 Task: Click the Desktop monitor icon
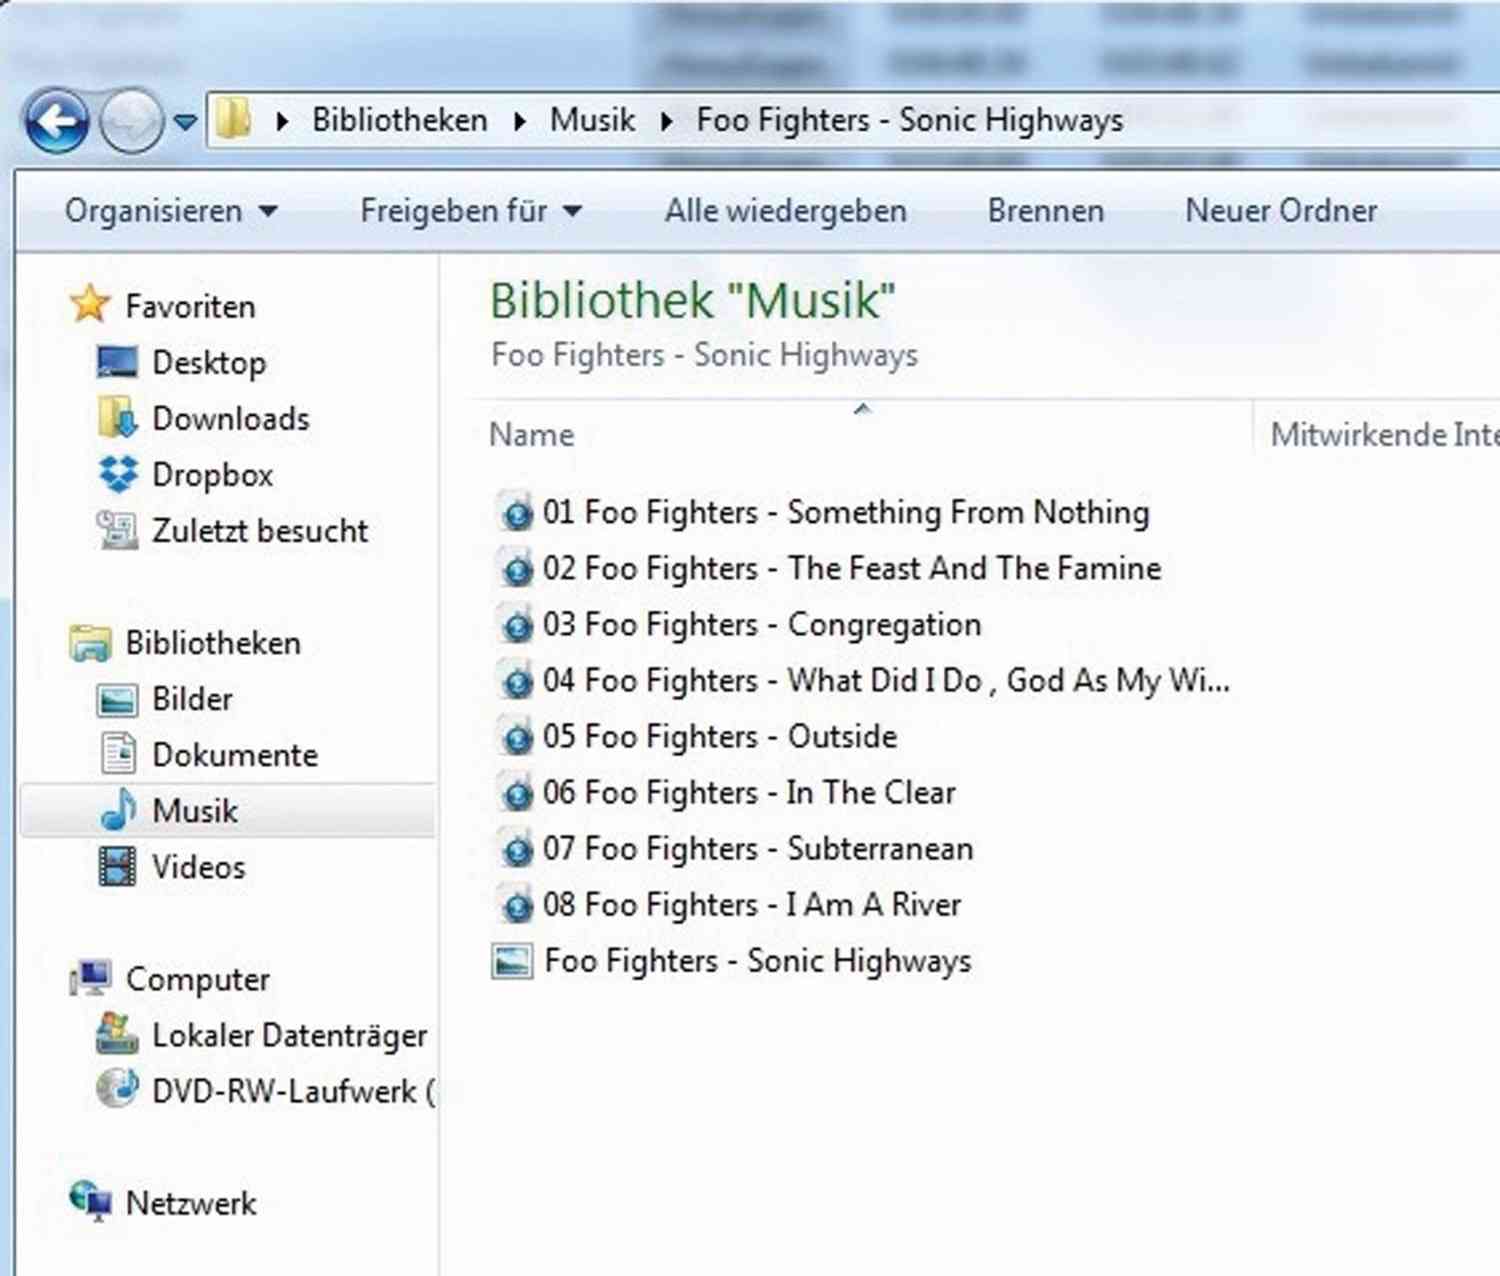tap(117, 362)
